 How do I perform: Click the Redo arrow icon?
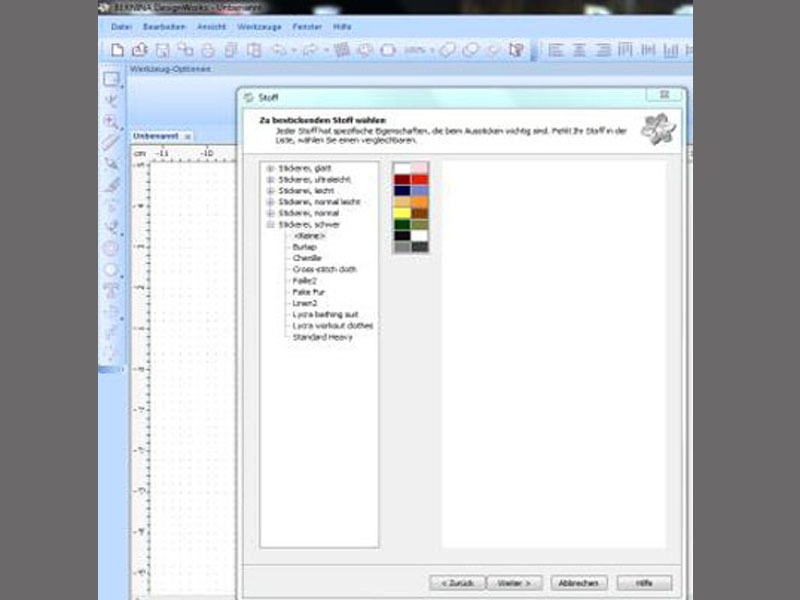click(310, 50)
